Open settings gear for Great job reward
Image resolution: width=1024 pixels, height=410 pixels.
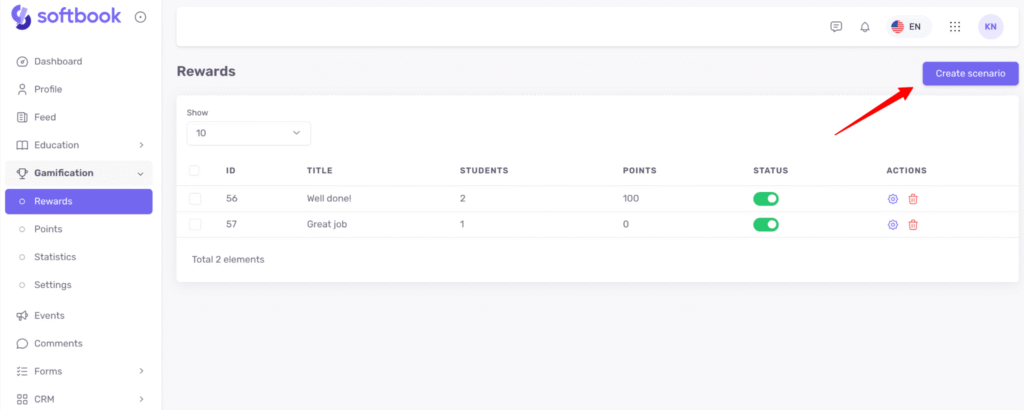893,224
